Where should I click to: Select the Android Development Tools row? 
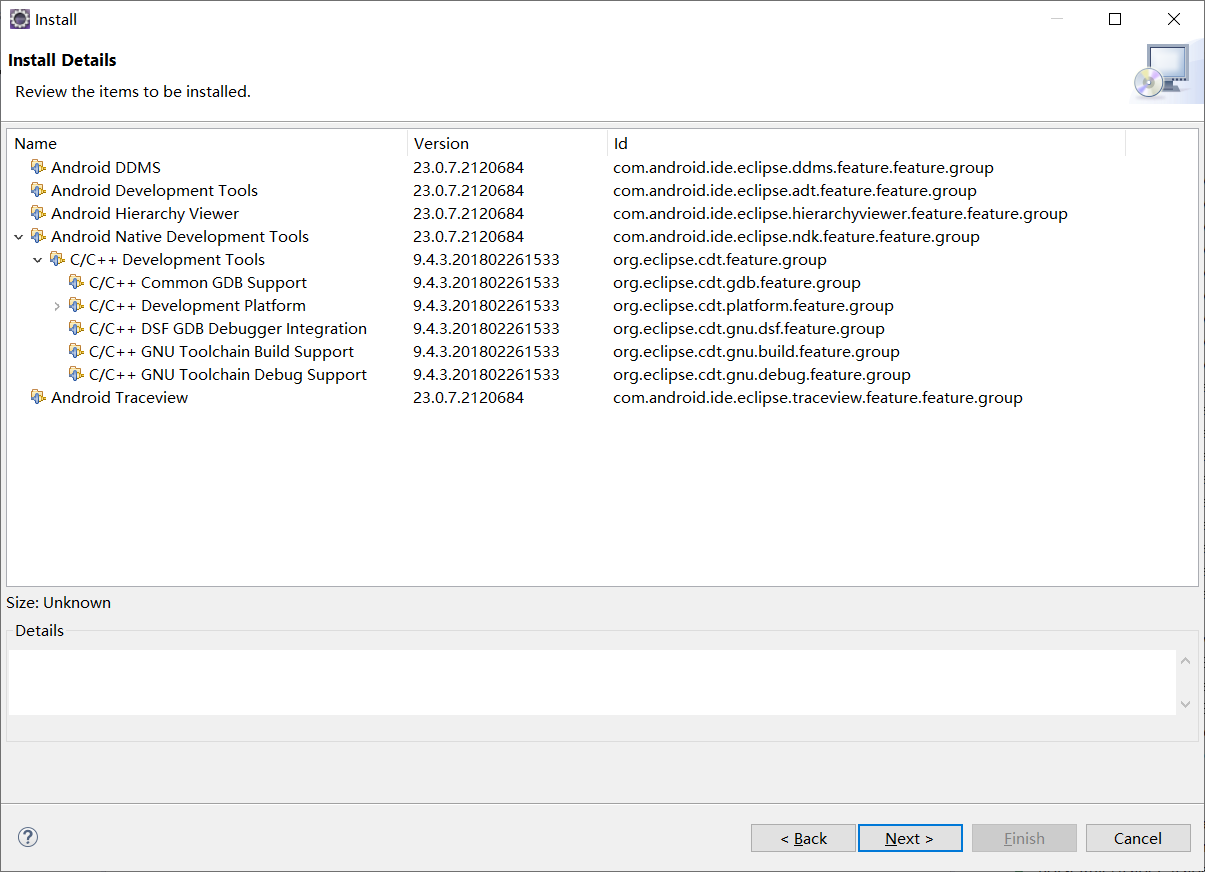[602, 190]
